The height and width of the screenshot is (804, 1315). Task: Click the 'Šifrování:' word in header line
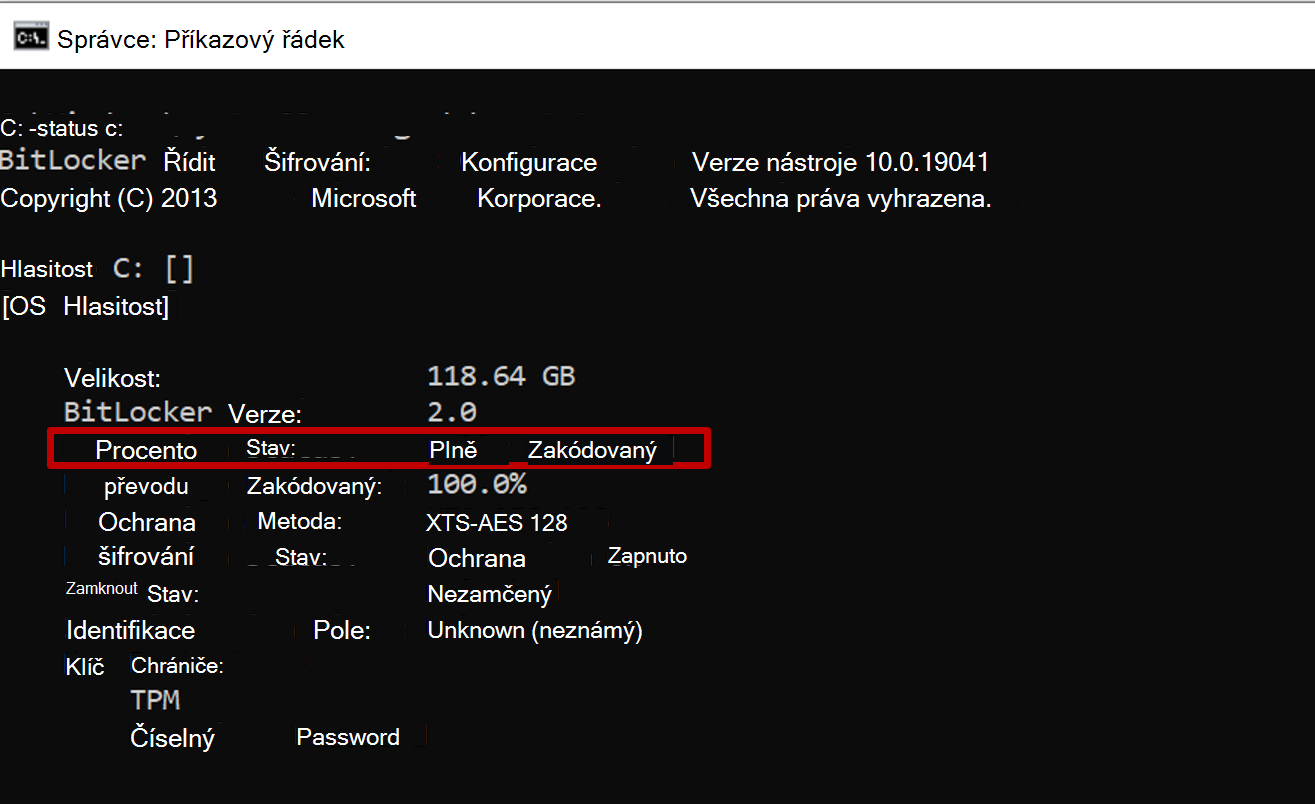[x=317, y=163]
